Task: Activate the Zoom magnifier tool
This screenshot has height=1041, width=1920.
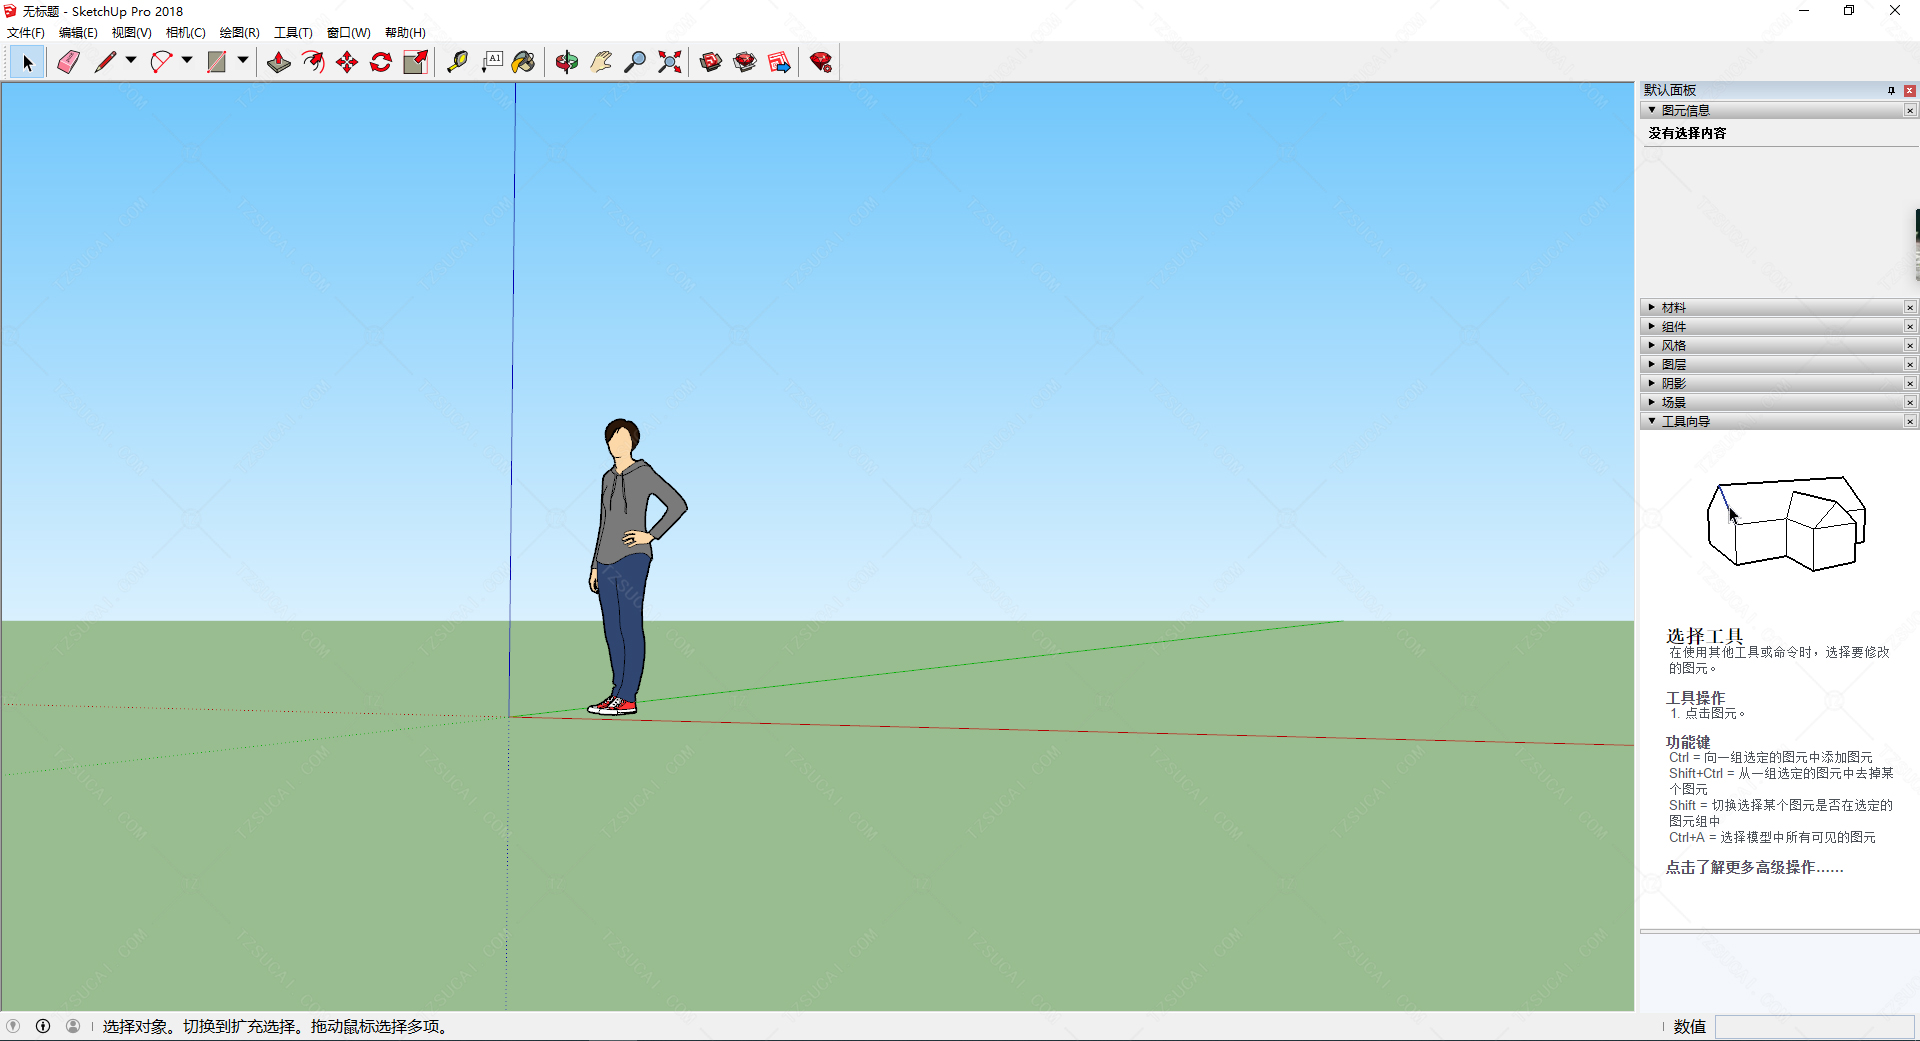Action: click(635, 62)
